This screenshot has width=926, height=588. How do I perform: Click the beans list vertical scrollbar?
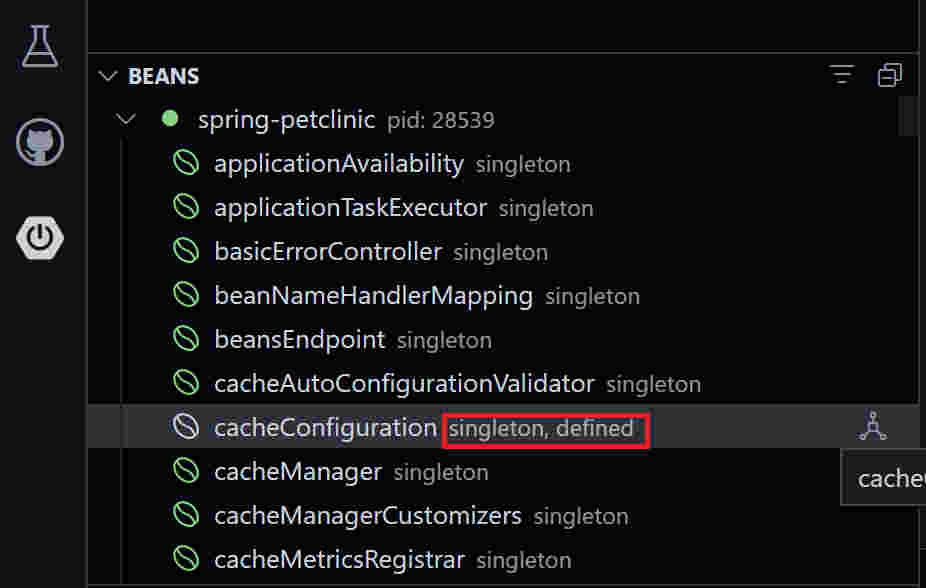[x=908, y=115]
